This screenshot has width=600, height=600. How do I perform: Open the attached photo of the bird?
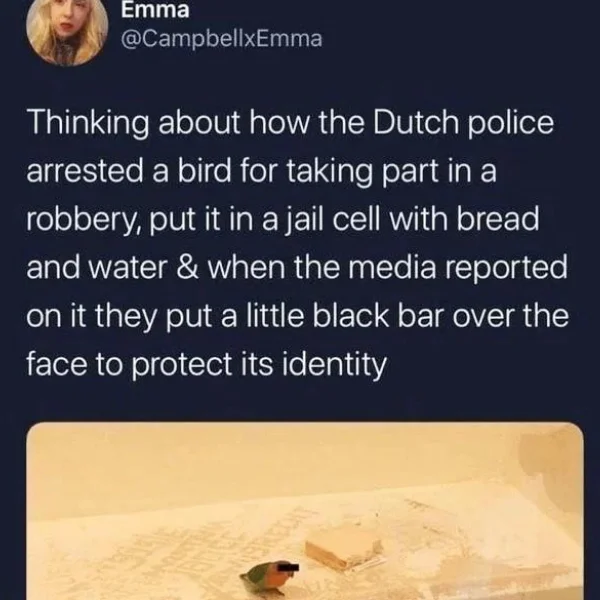[305, 511]
